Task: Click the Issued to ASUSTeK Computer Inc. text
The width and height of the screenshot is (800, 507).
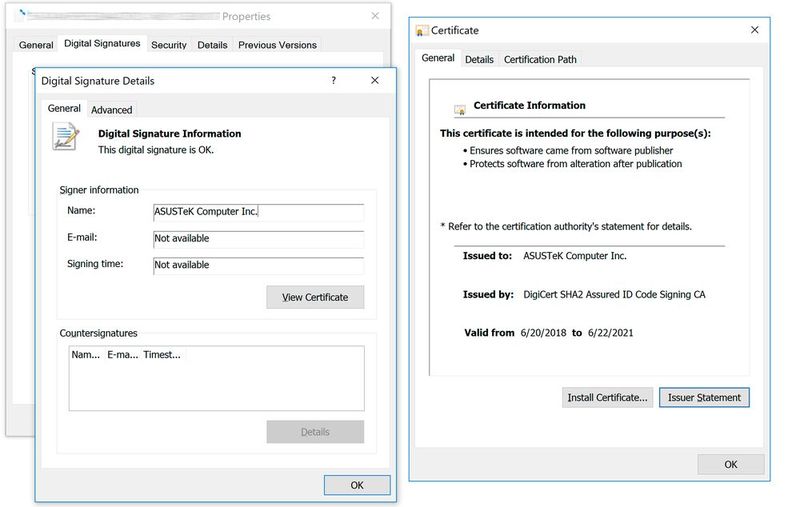Action: click(574, 256)
